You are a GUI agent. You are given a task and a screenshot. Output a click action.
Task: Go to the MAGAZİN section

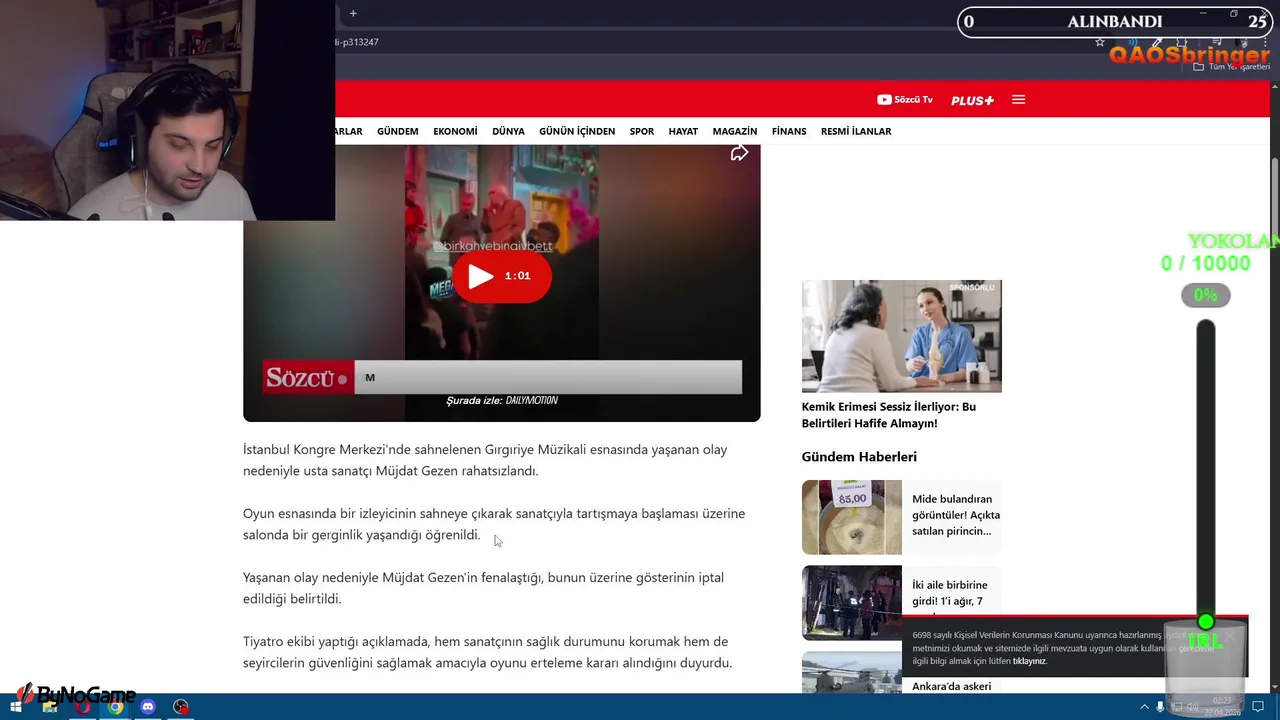(x=735, y=131)
